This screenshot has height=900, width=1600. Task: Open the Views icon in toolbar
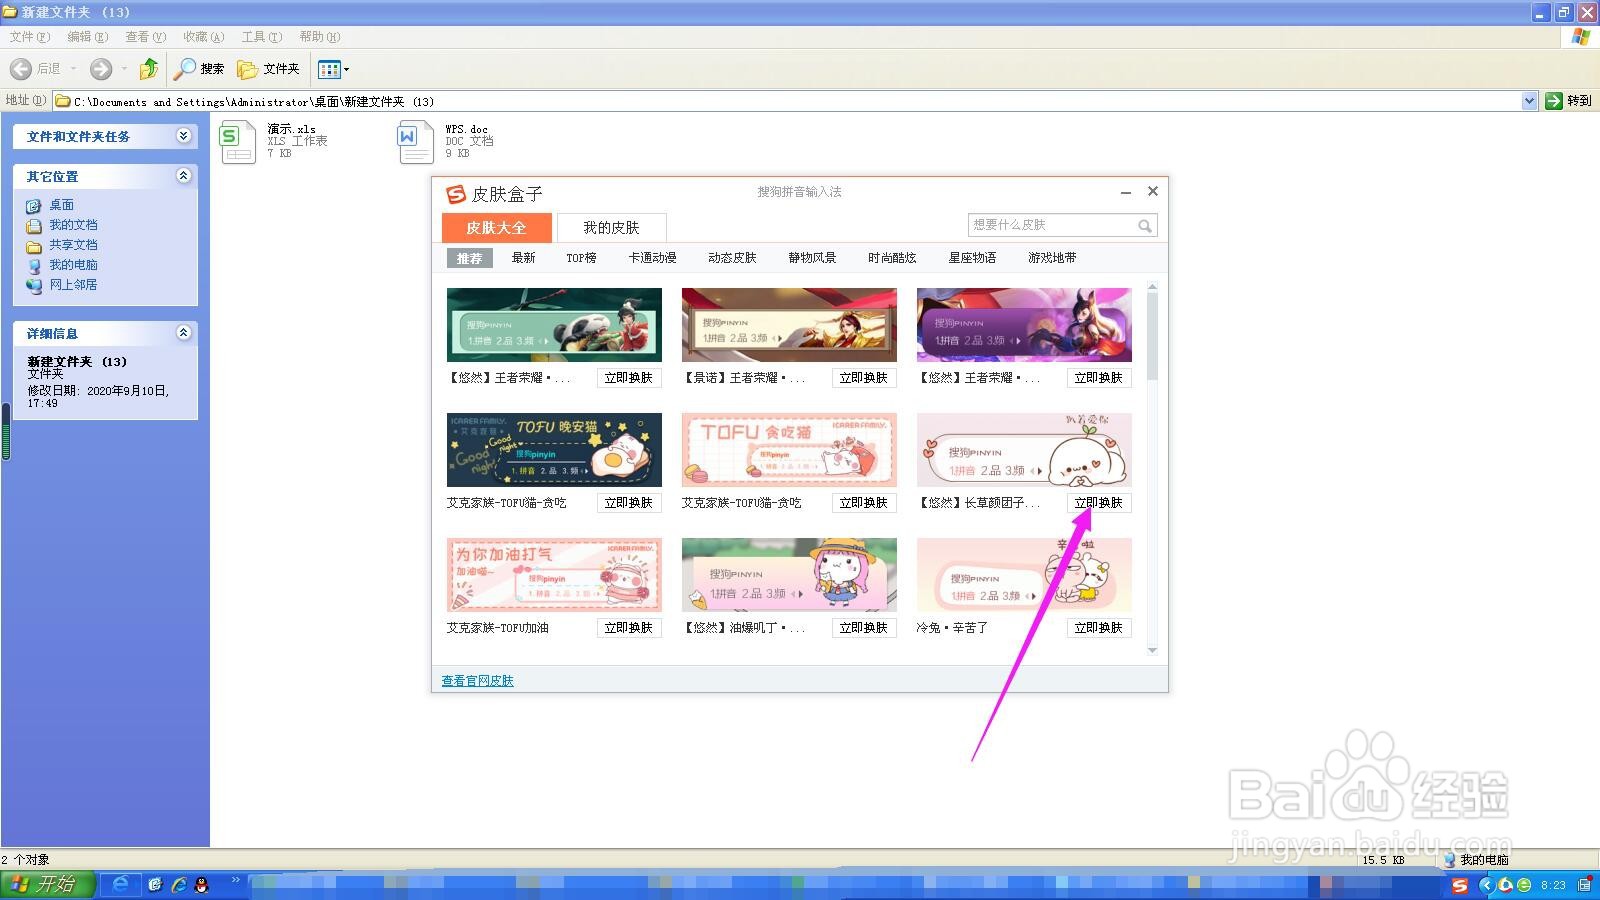(x=328, y=69)
